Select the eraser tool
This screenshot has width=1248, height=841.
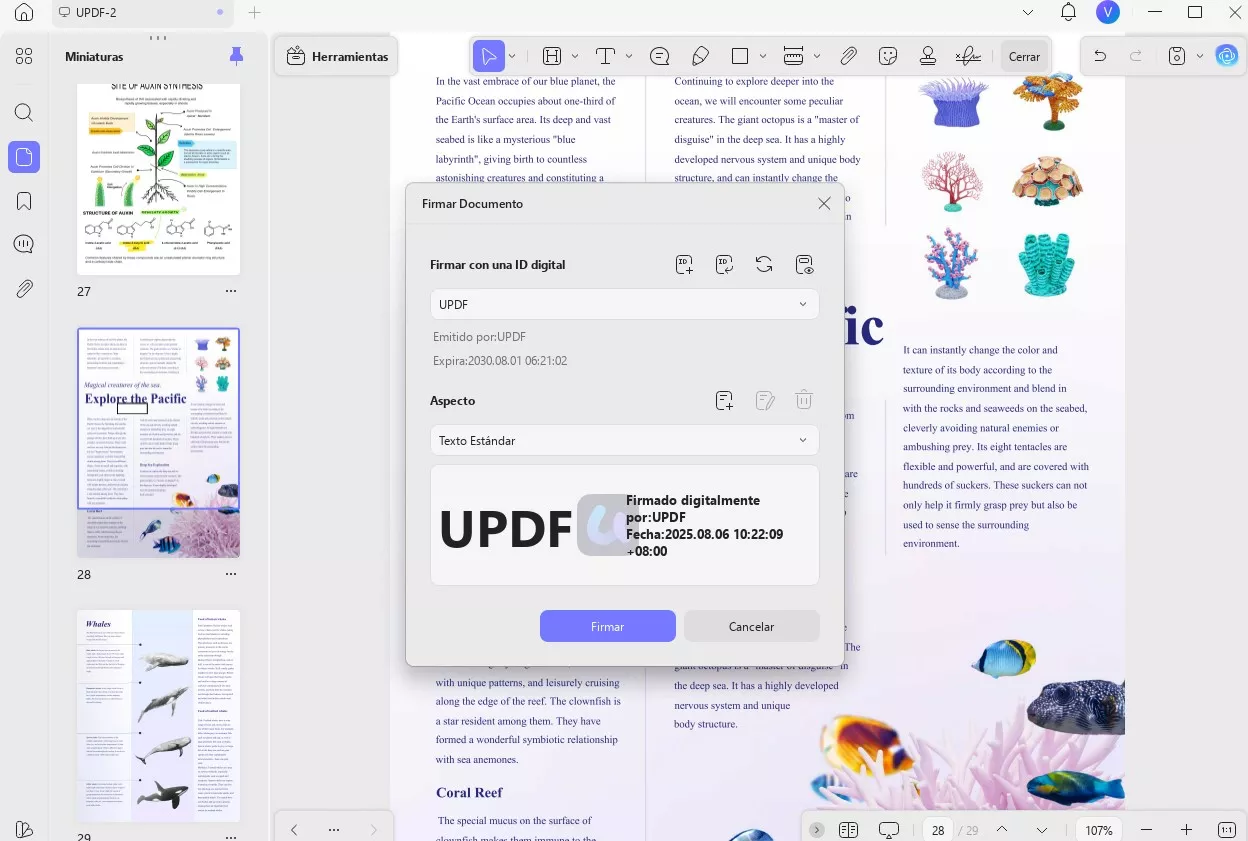point(700,56)
